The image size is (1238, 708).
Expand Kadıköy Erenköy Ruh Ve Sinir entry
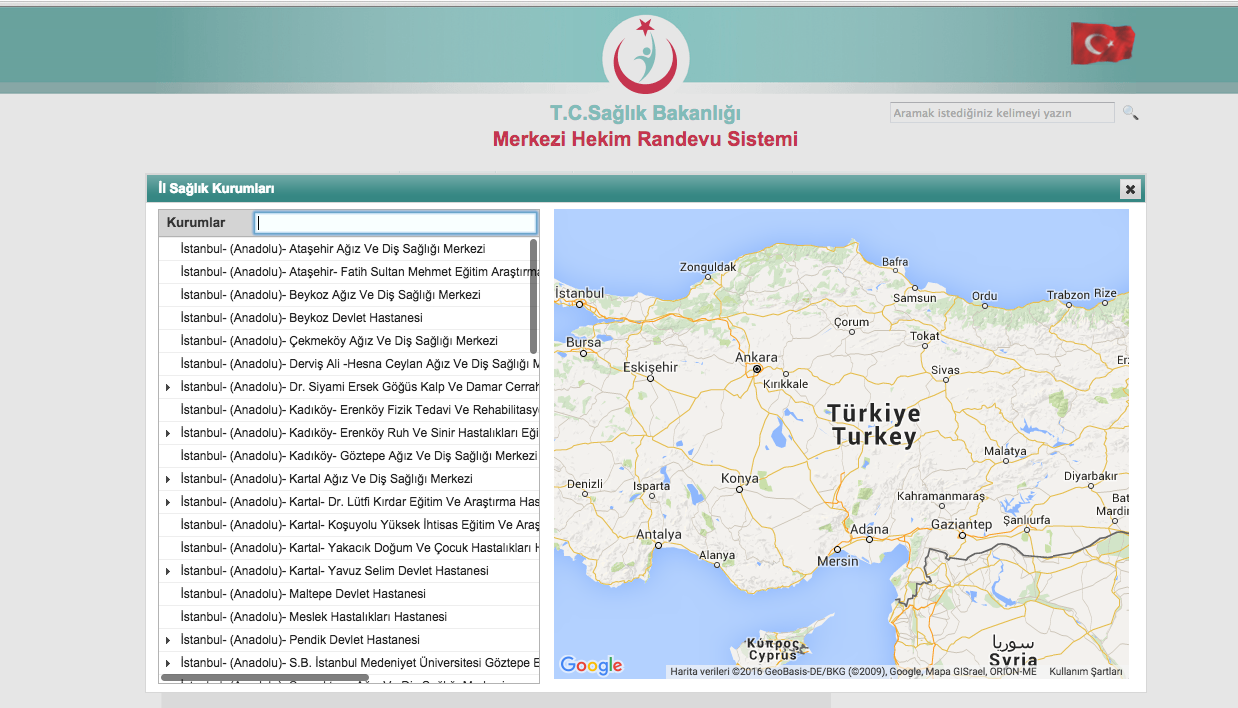168,433
